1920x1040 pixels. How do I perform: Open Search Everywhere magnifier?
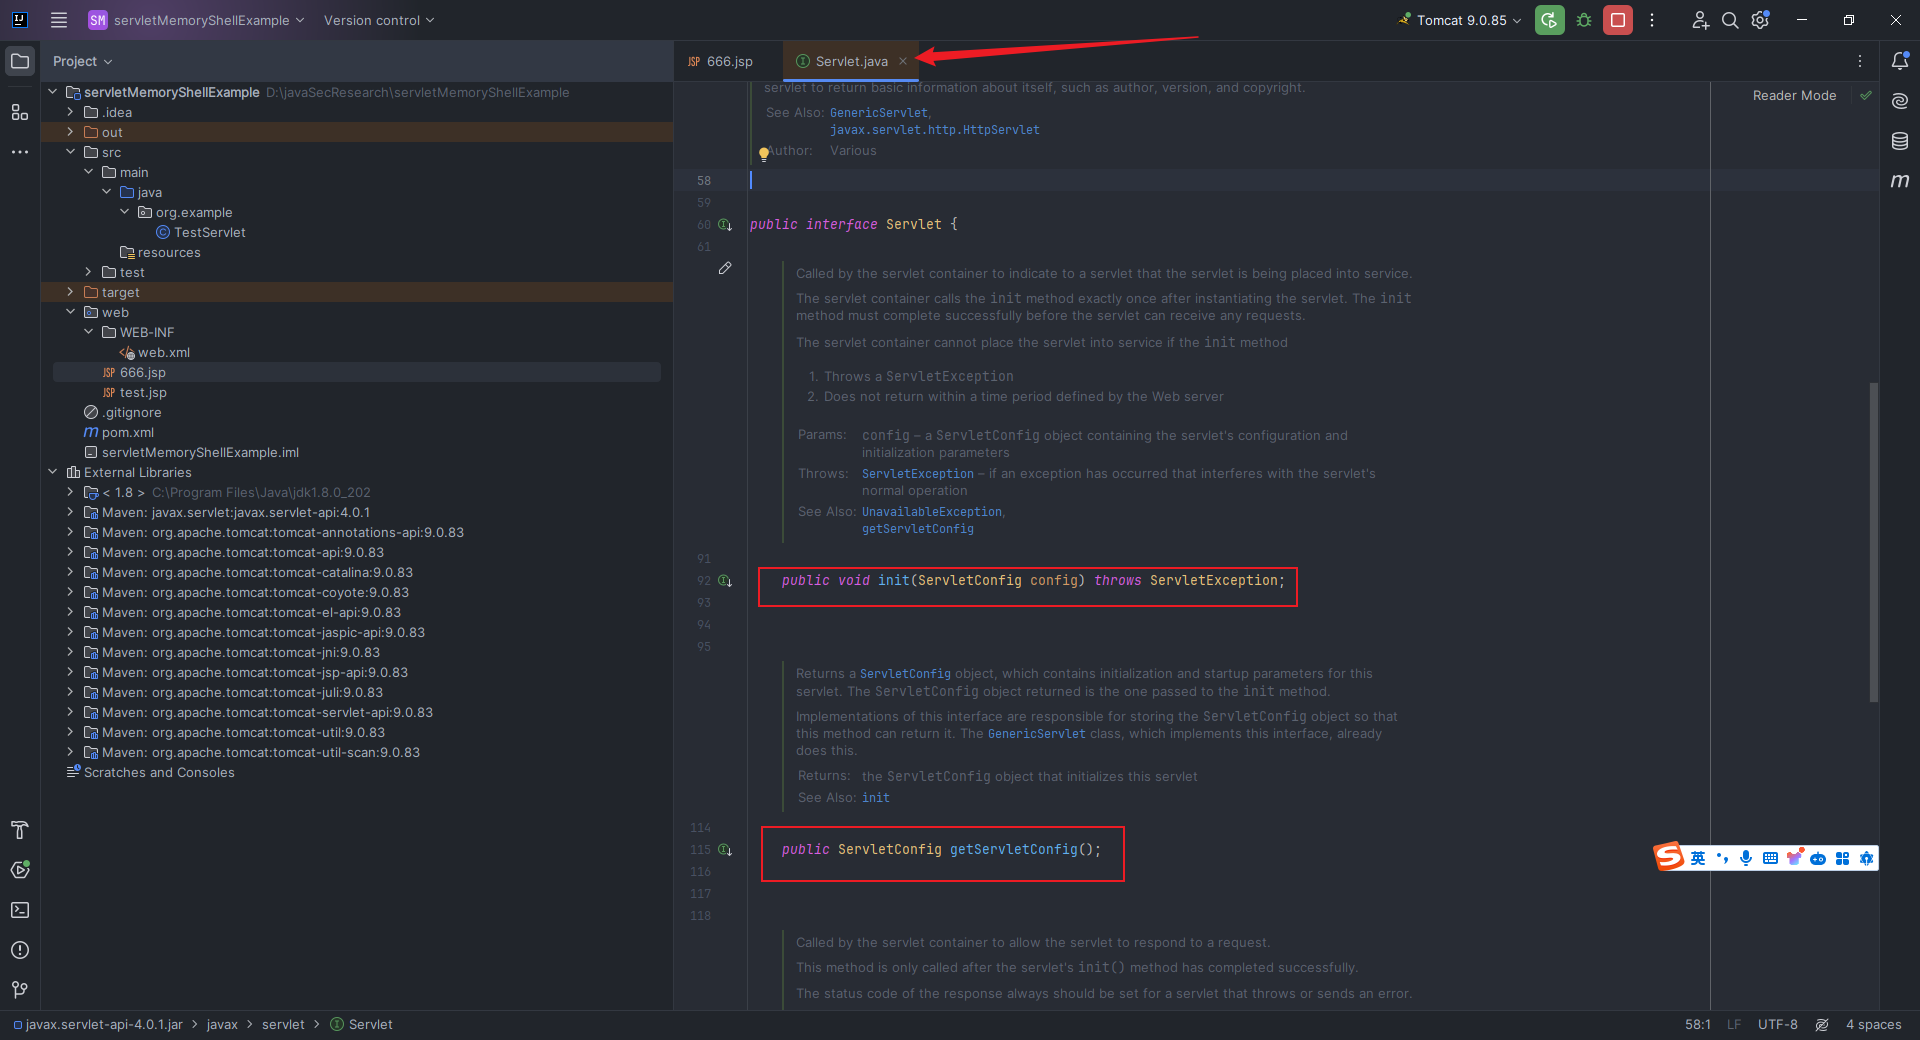[1730, 20]
